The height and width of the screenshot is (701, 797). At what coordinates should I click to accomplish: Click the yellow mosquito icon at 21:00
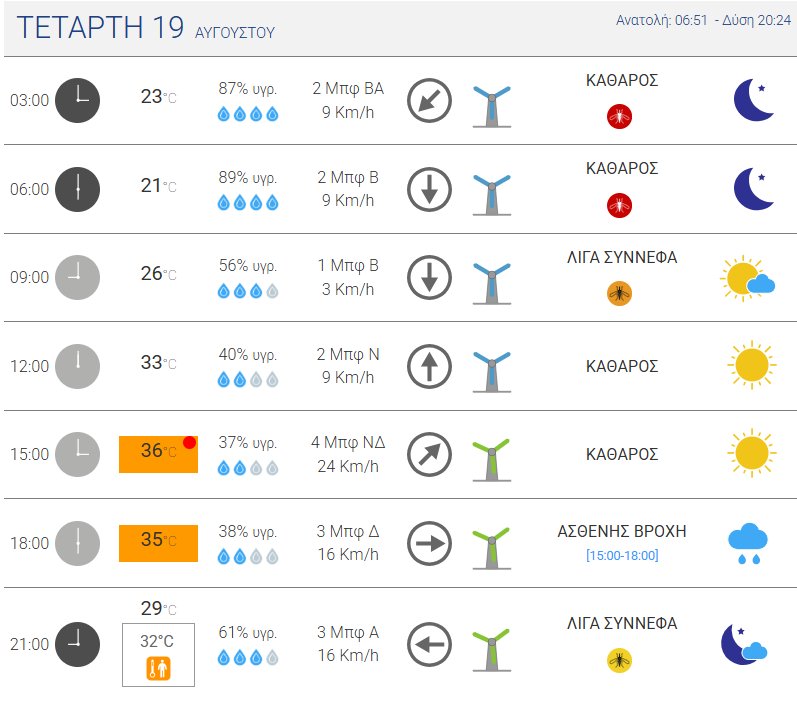pos(619,660)
